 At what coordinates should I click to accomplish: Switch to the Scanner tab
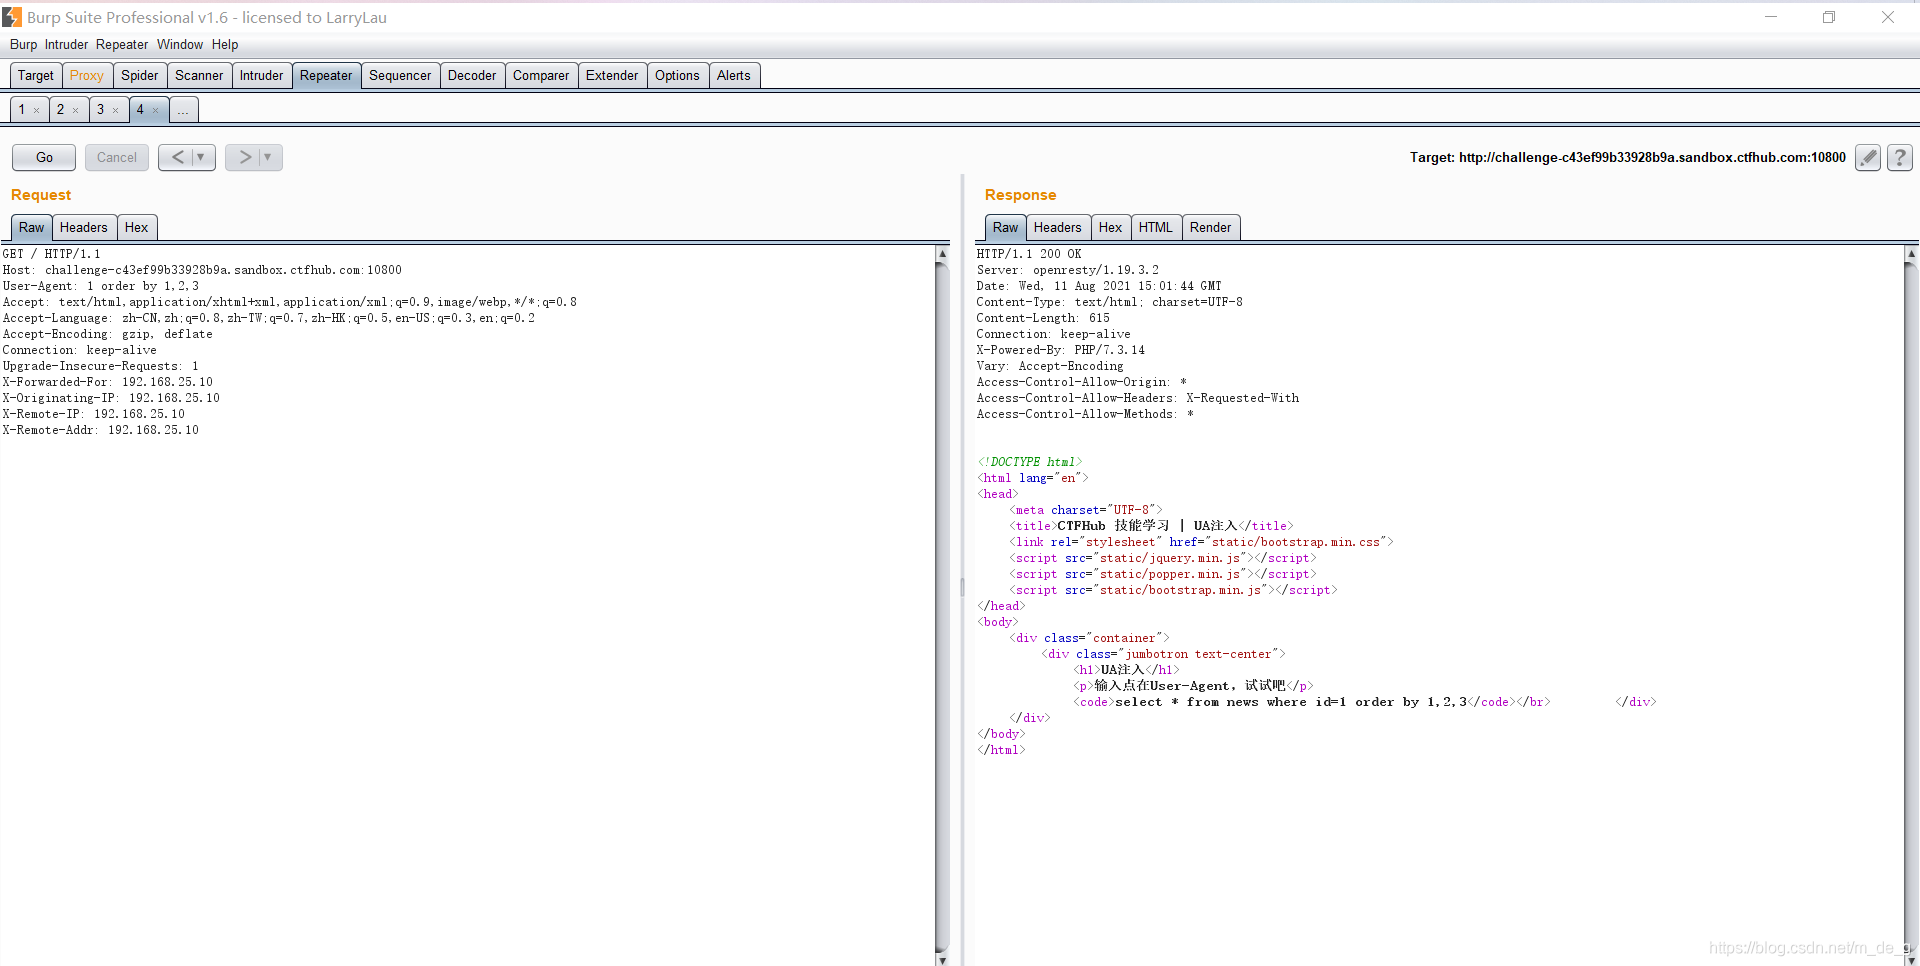click(x=199, y=75)
